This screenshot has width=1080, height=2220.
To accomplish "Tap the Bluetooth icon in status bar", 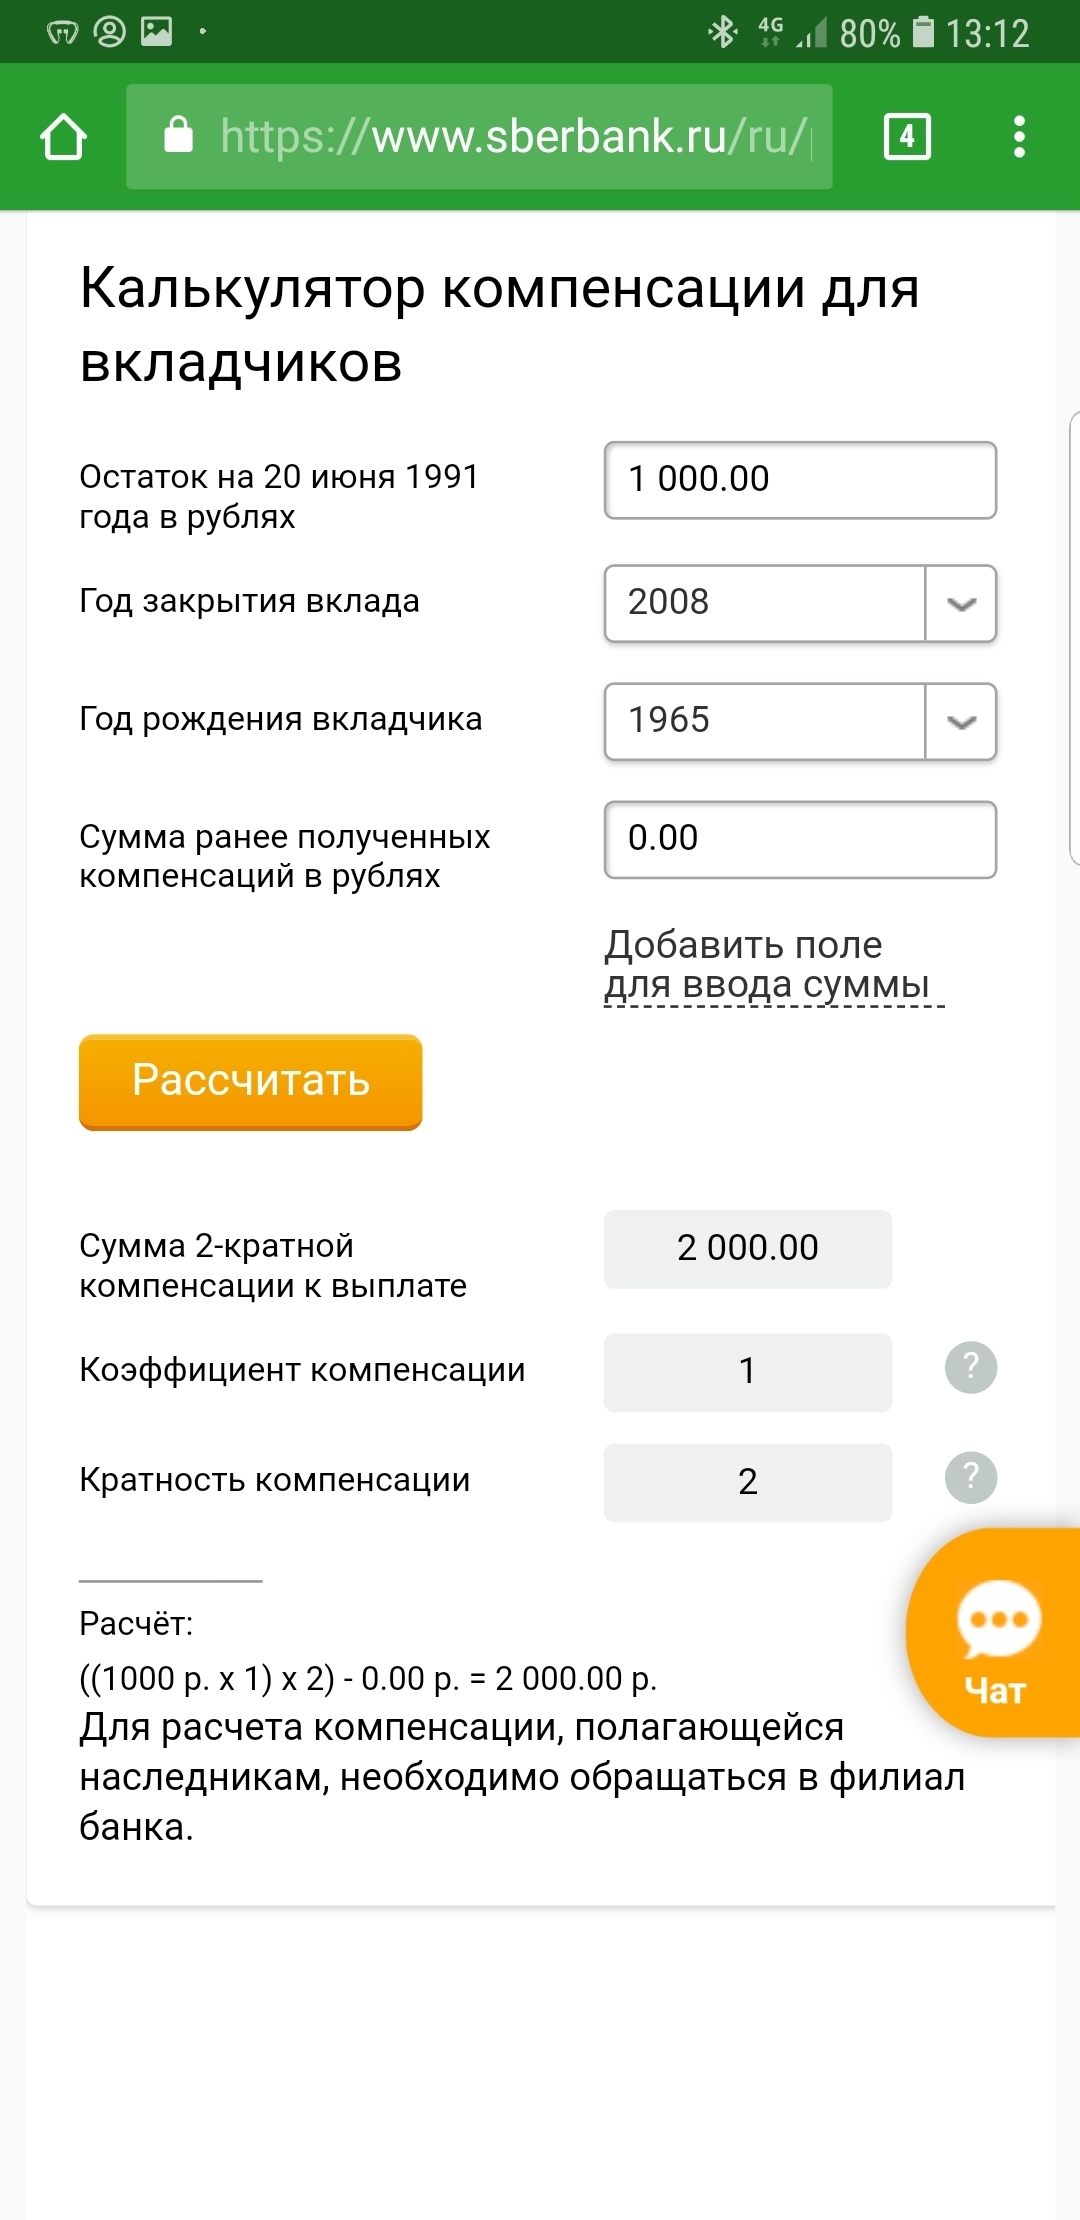I will [x=722, y=33].
